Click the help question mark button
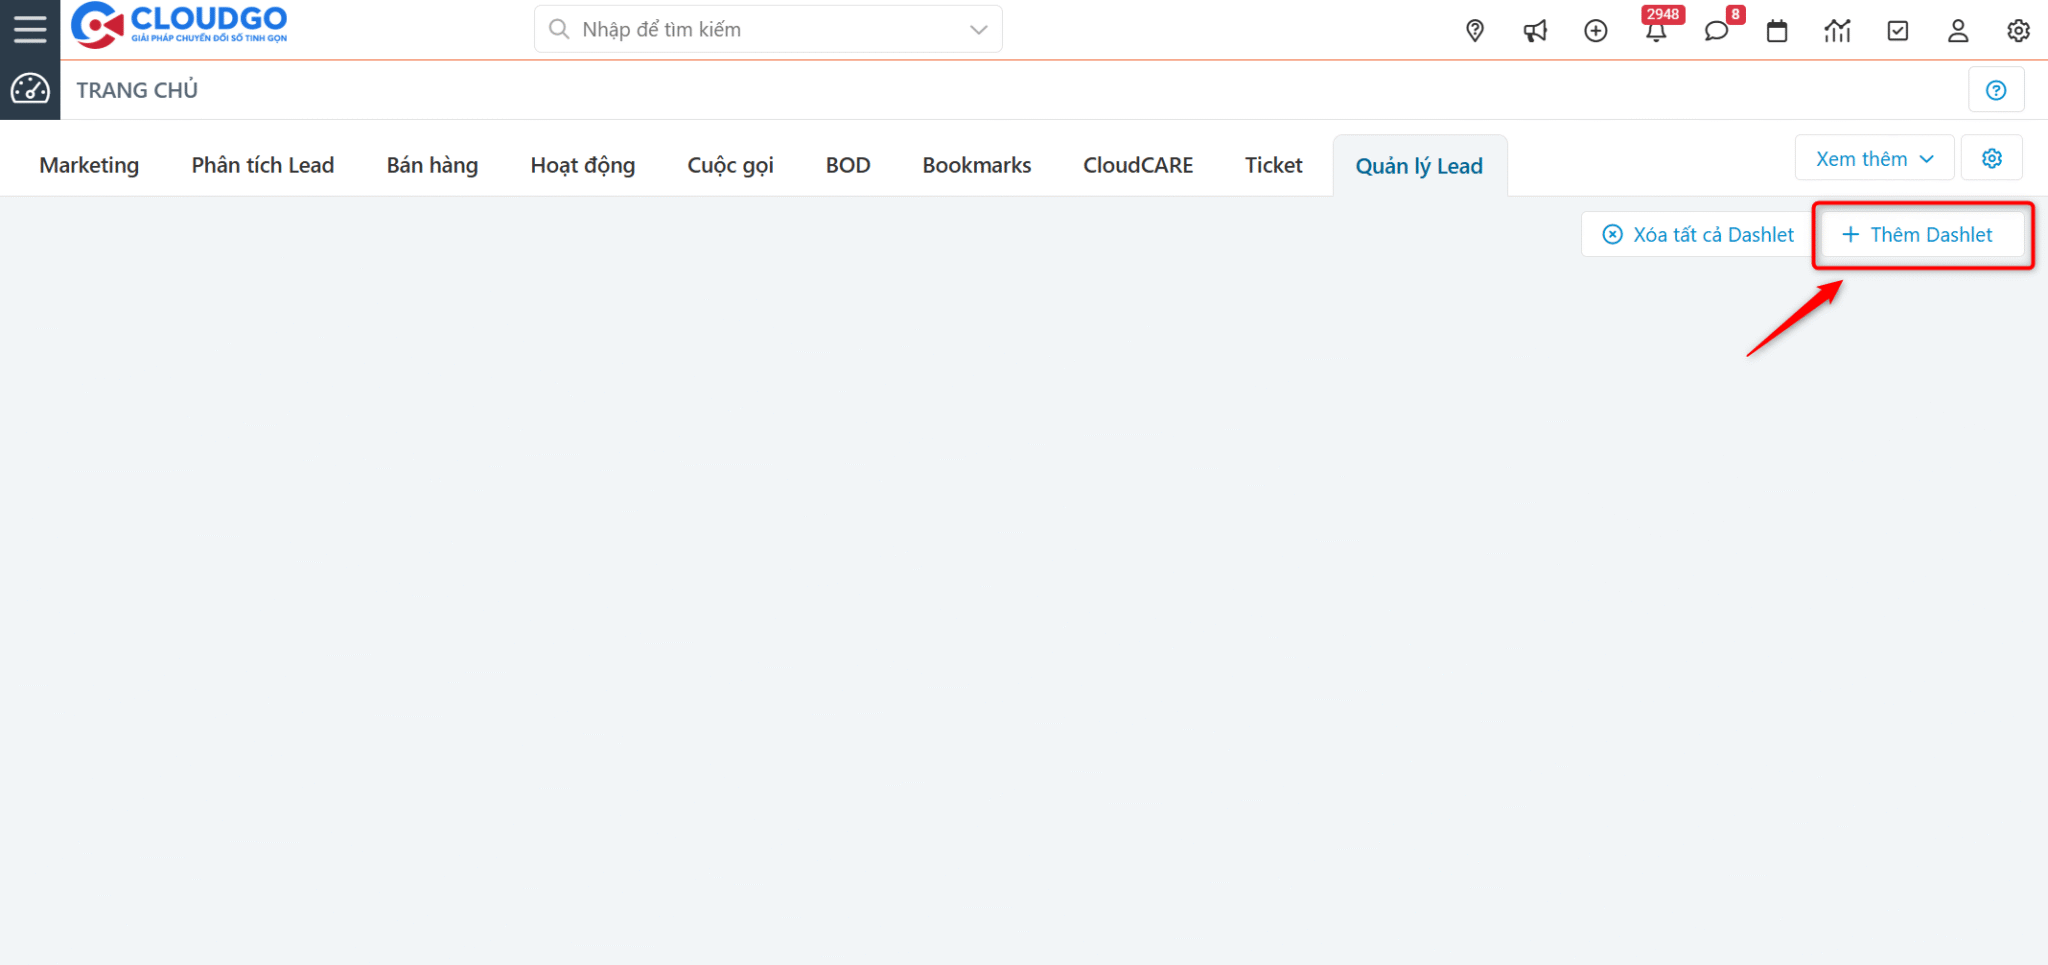 coord(1996,90)
